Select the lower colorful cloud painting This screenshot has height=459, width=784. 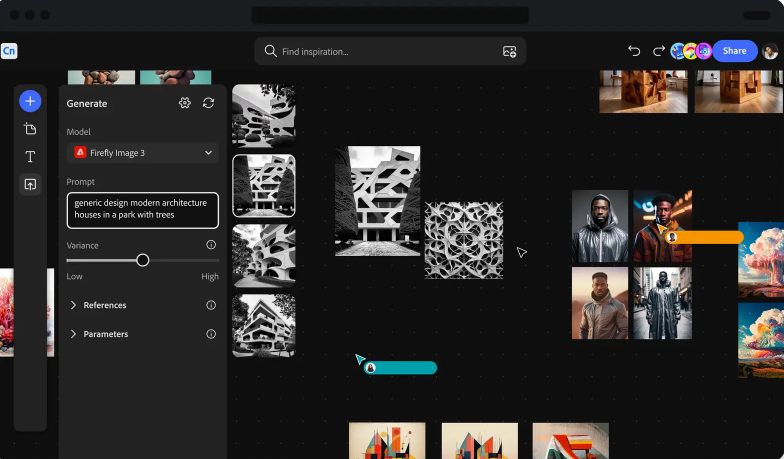(761, 340)
